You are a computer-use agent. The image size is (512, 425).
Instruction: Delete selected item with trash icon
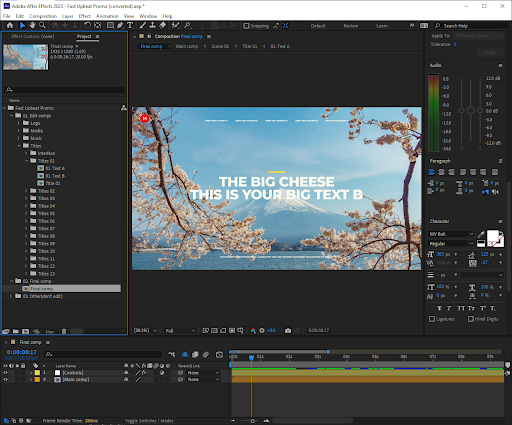[x=64, y=331]
